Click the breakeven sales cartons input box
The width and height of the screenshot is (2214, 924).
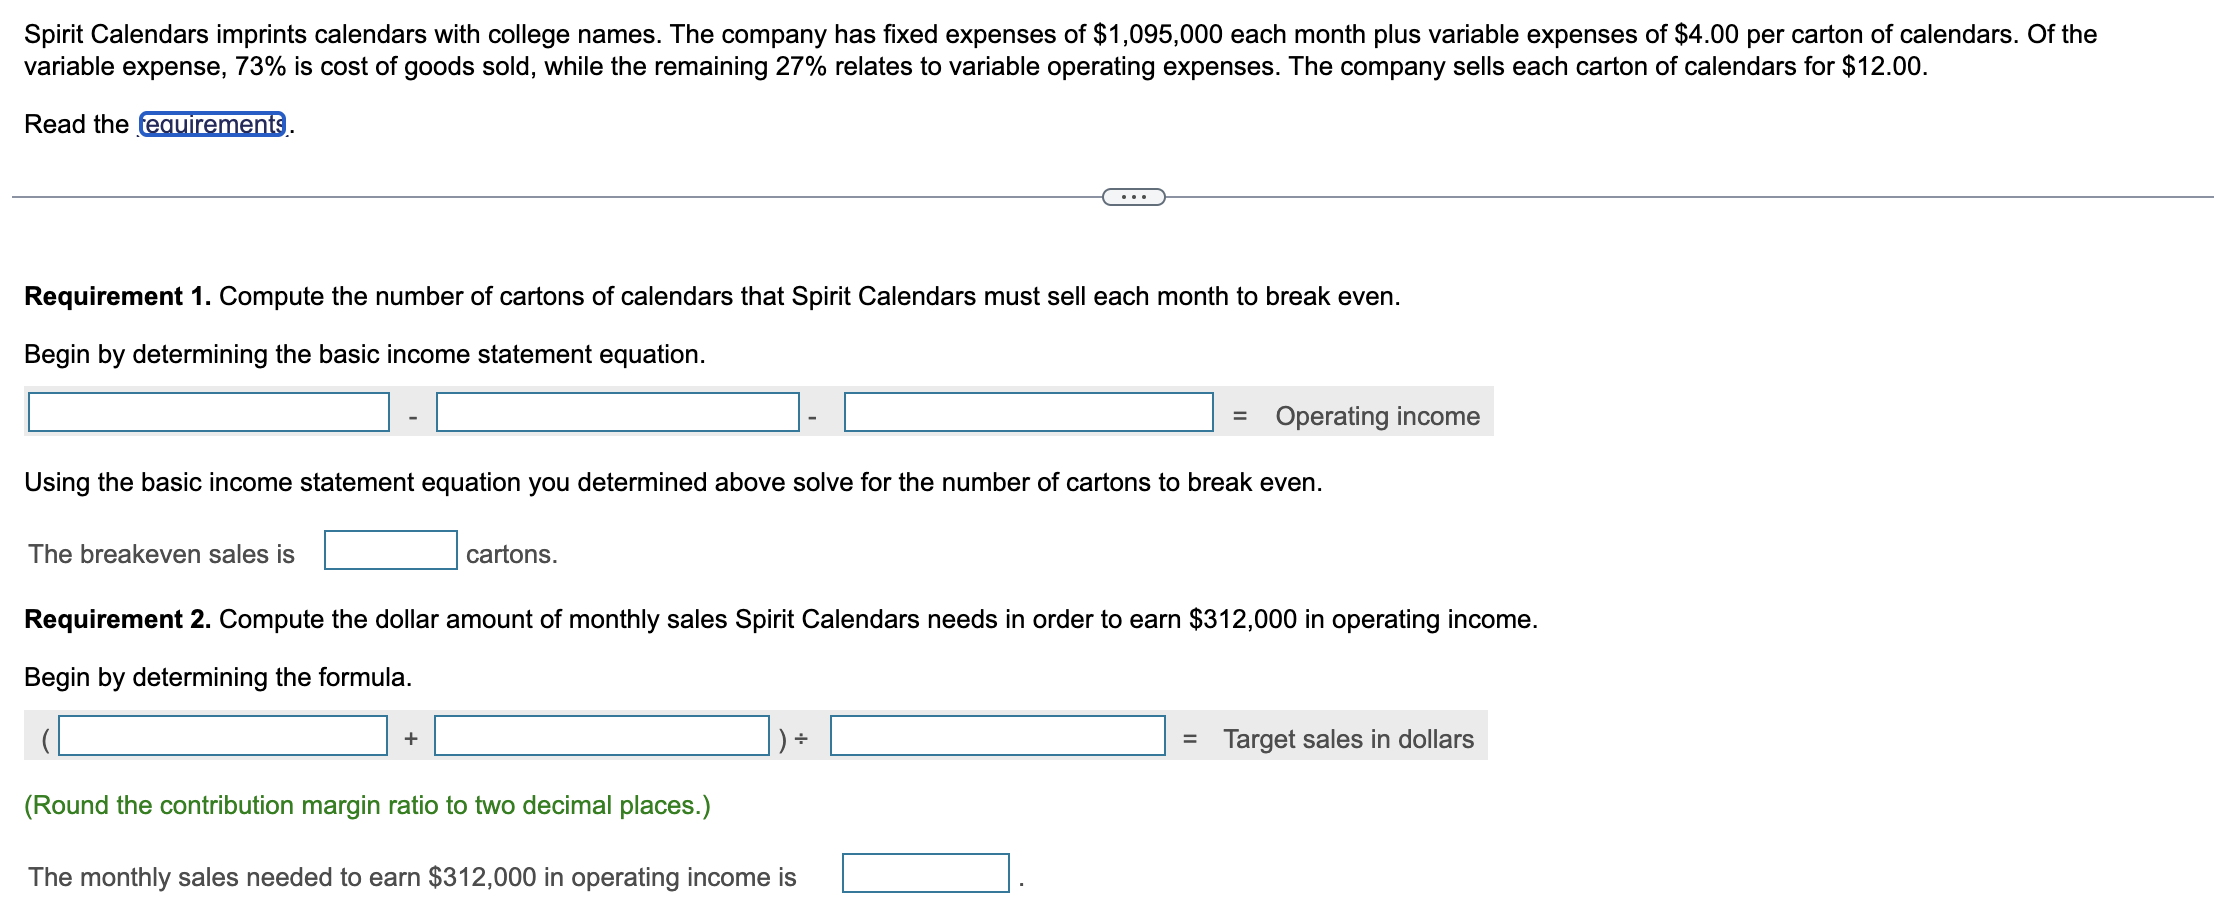click(389, 548)
